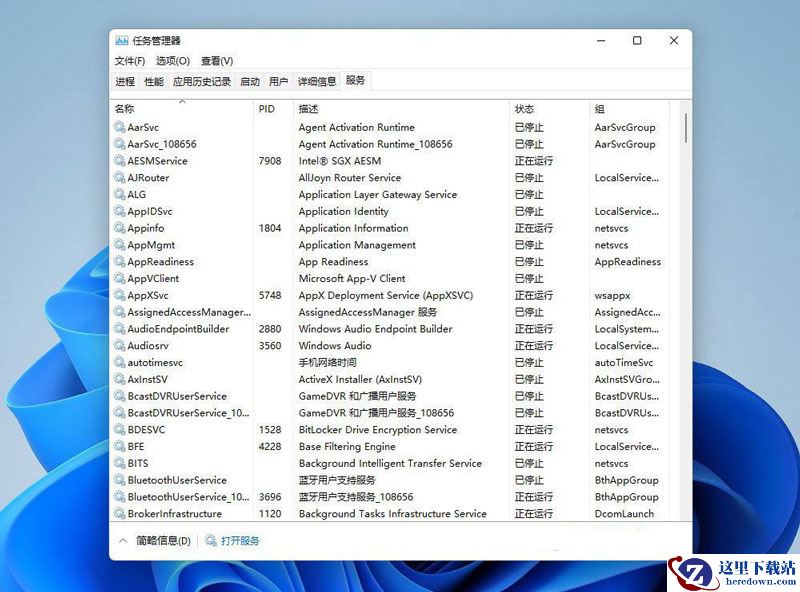This screenshot has width=800, height=592.
Task: Click the gear icon beside BITS
Action: [x=119, y=463]
